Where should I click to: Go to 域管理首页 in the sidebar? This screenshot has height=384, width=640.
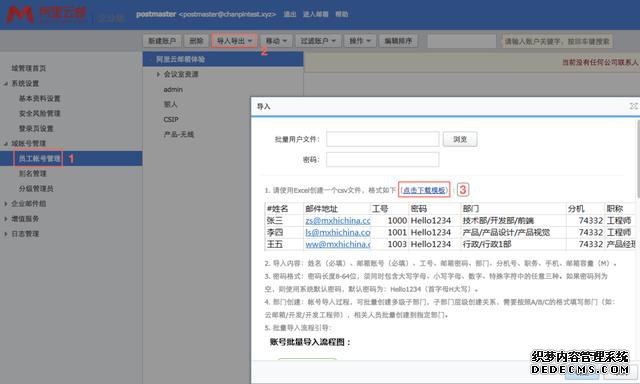coord(29,68)
